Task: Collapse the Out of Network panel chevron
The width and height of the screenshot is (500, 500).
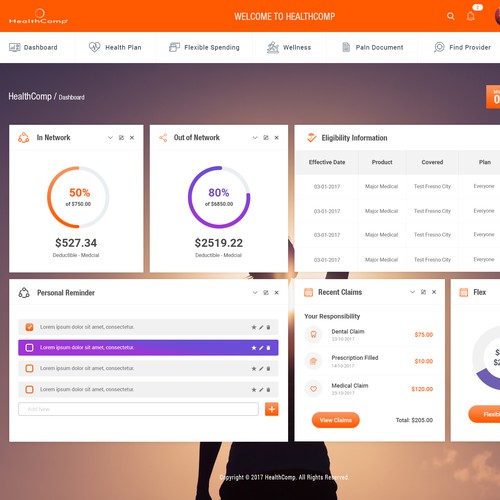Action: click(255, 138)
